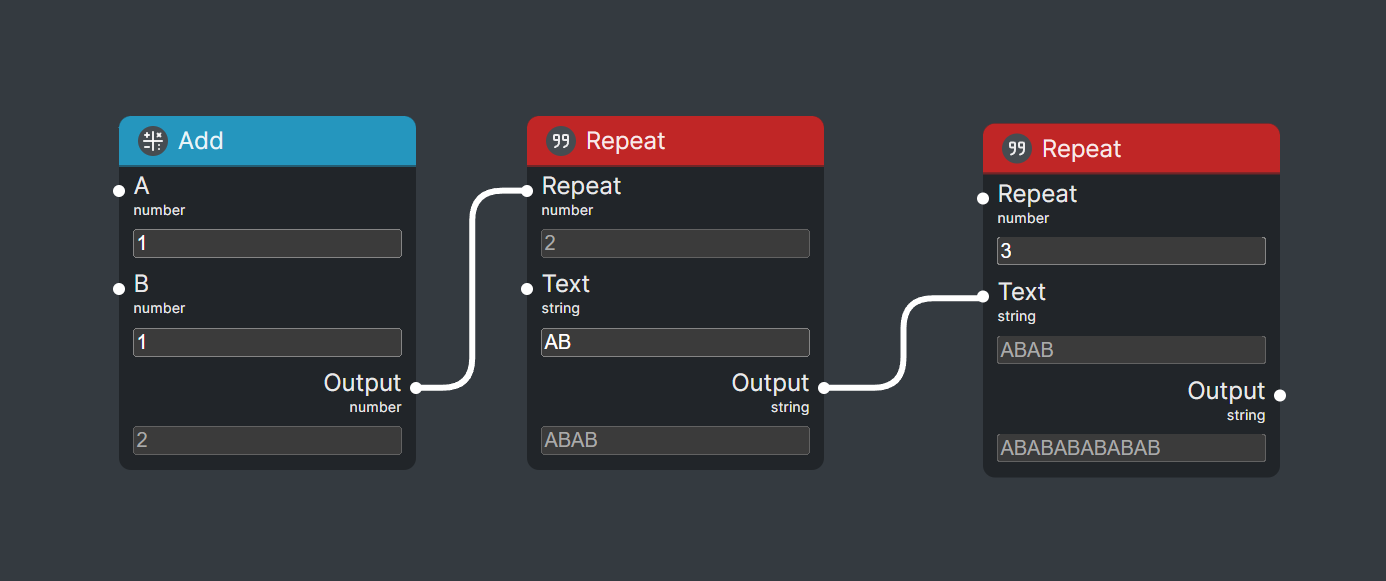Screen dimensions: 1386x581
Task: Click the right Repeat node's Repeat input port
Action: (983, 198)
